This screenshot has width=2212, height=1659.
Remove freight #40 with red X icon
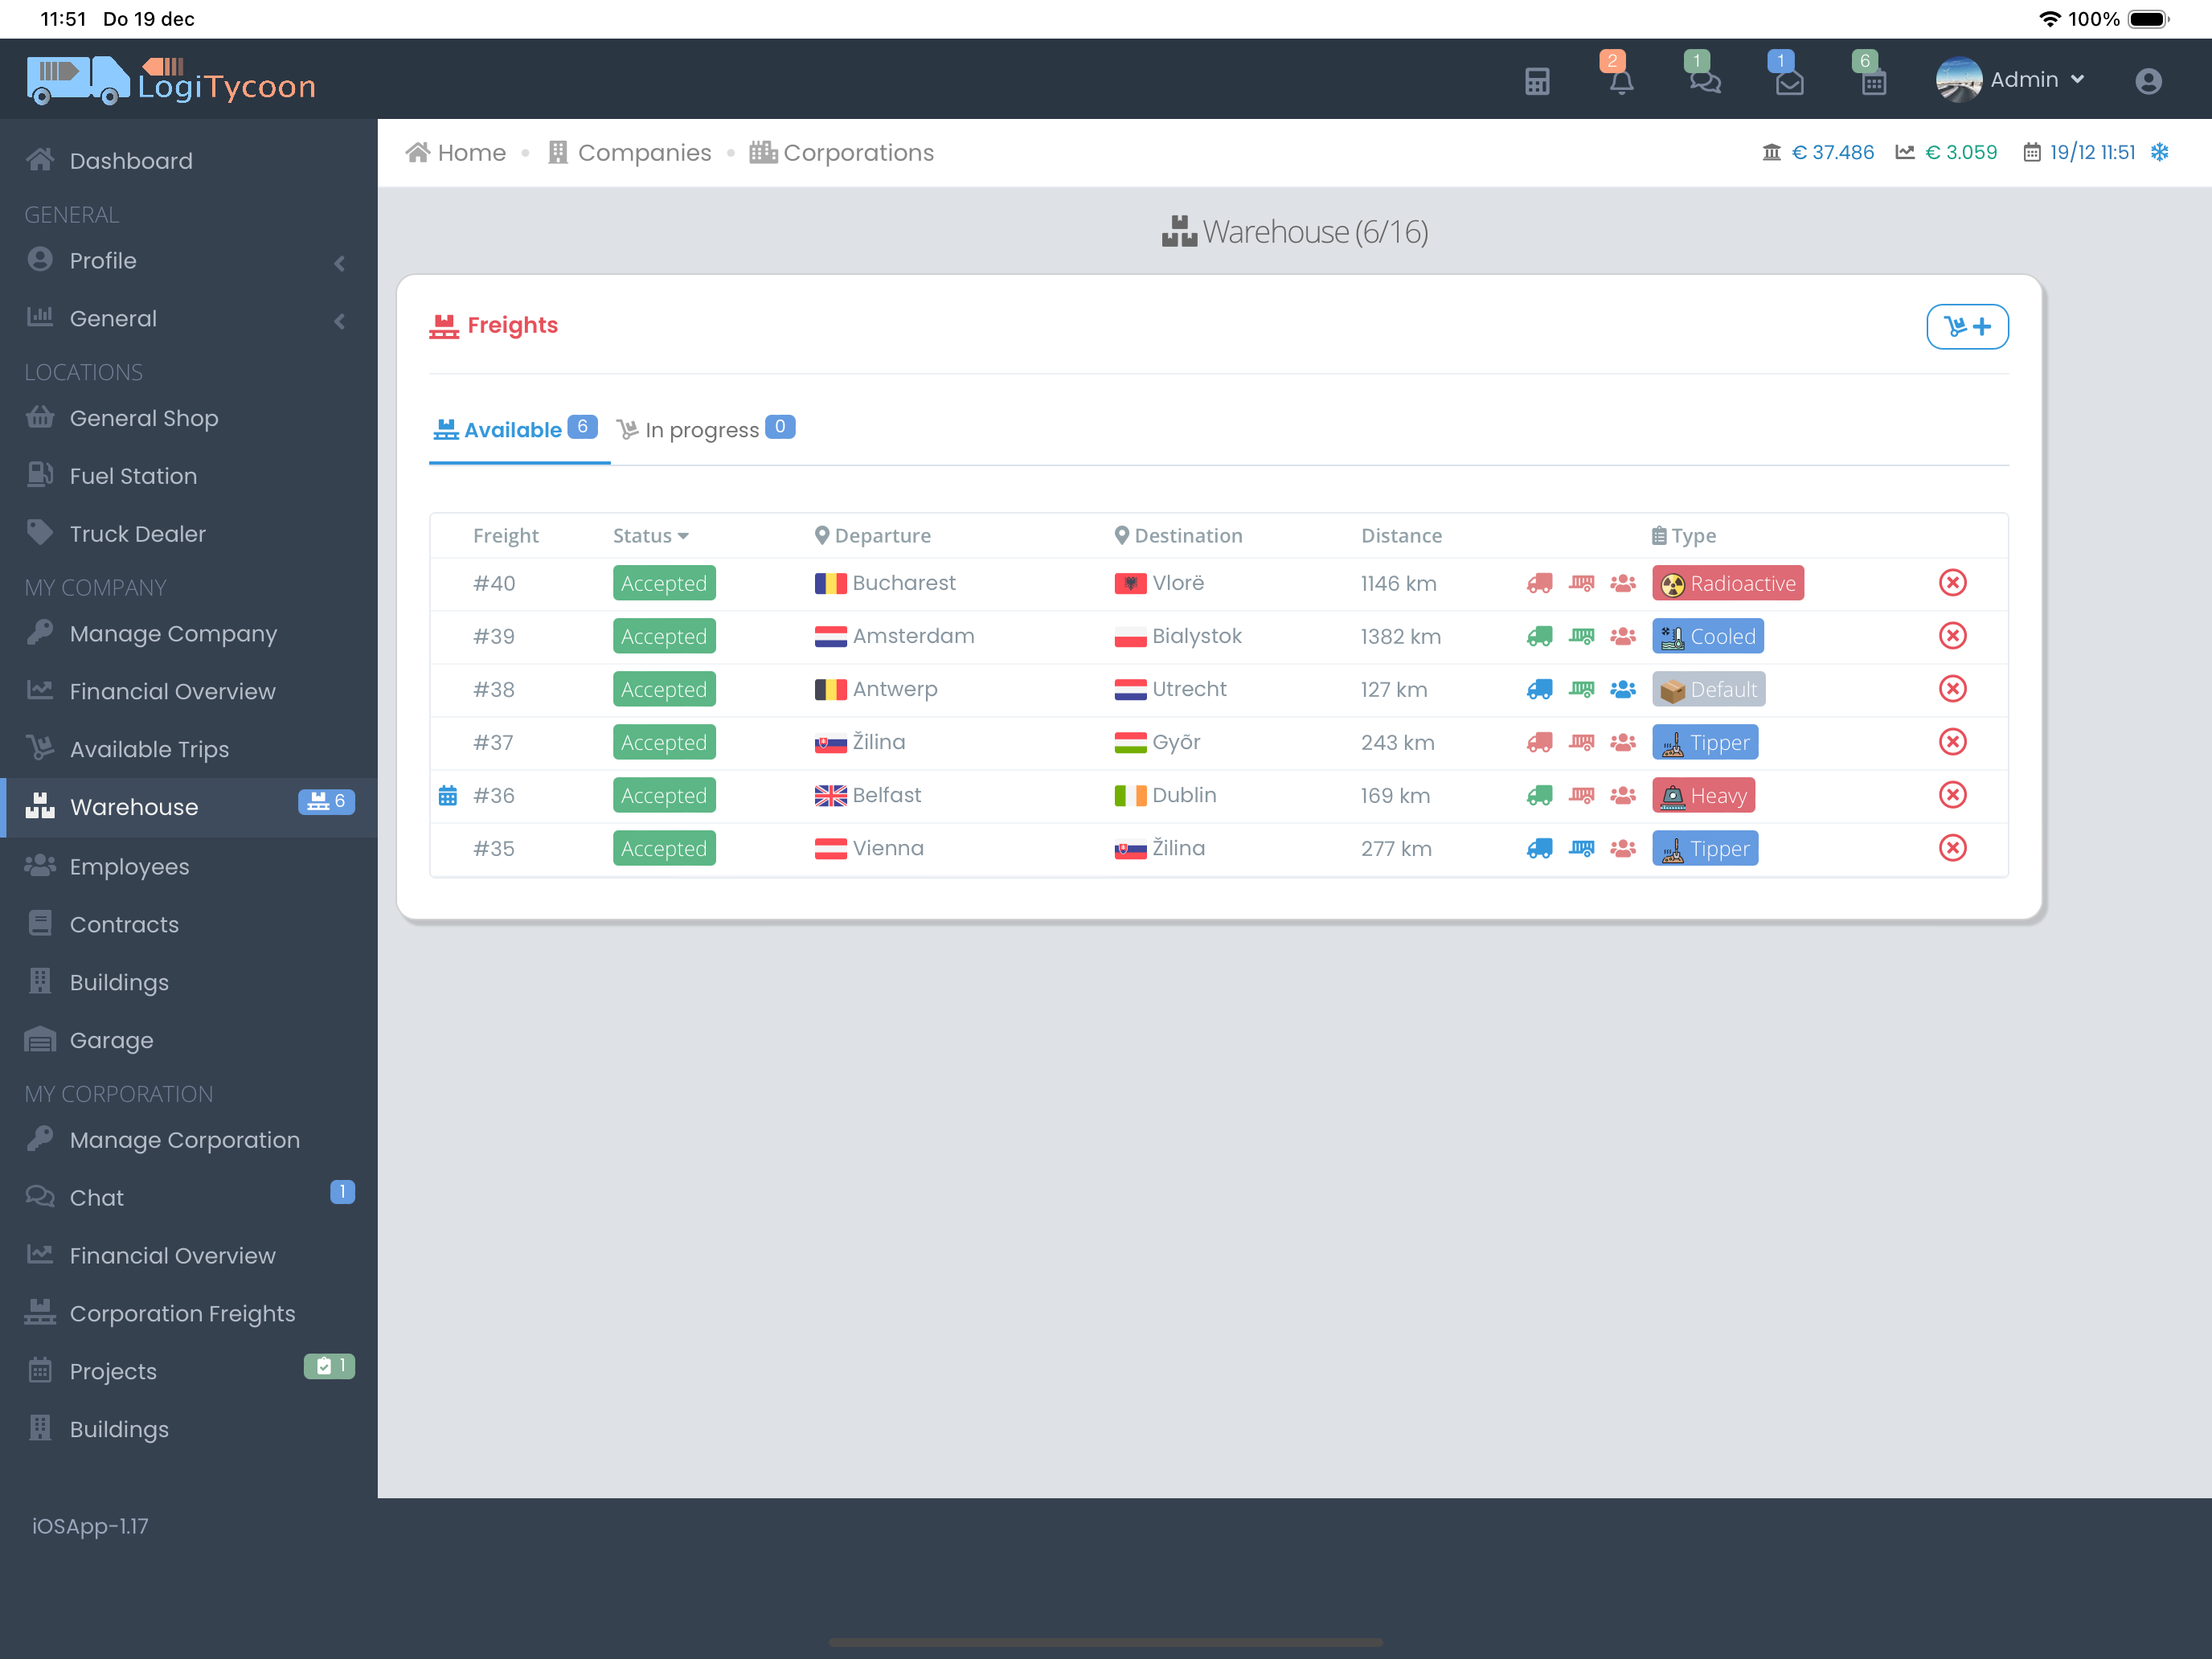click(1952, 583)
